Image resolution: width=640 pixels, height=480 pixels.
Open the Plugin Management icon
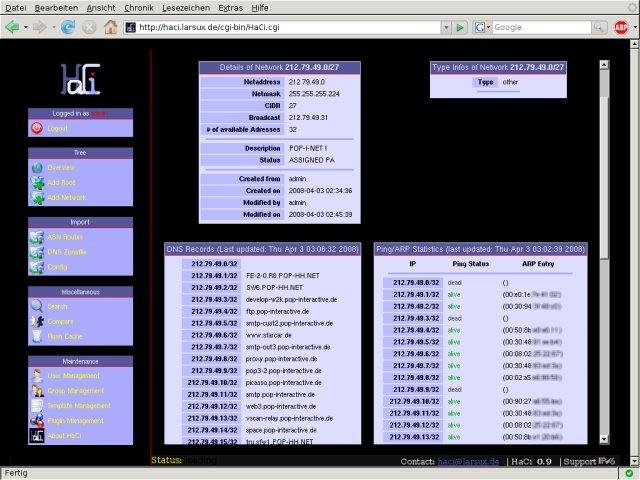pyautogui.click(x=37, y=421)
